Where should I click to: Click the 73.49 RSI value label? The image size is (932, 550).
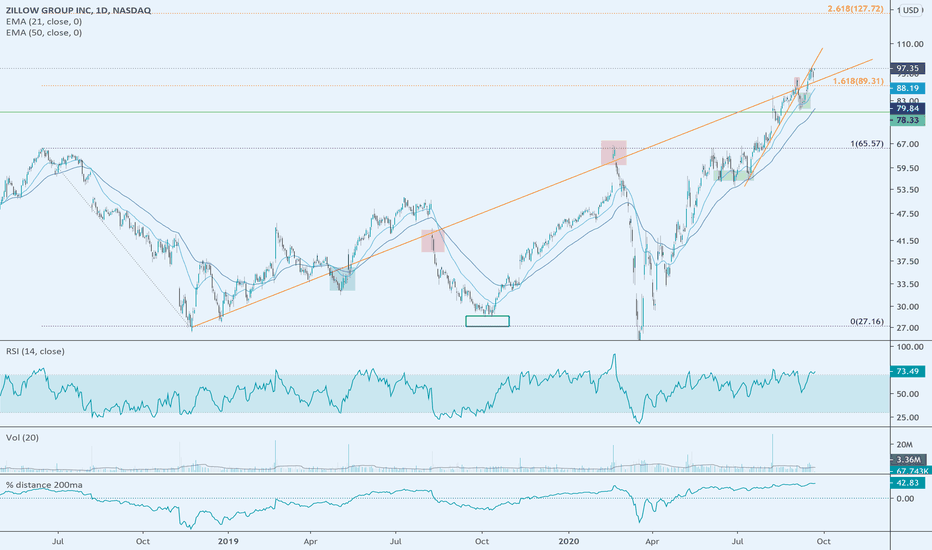908,371
